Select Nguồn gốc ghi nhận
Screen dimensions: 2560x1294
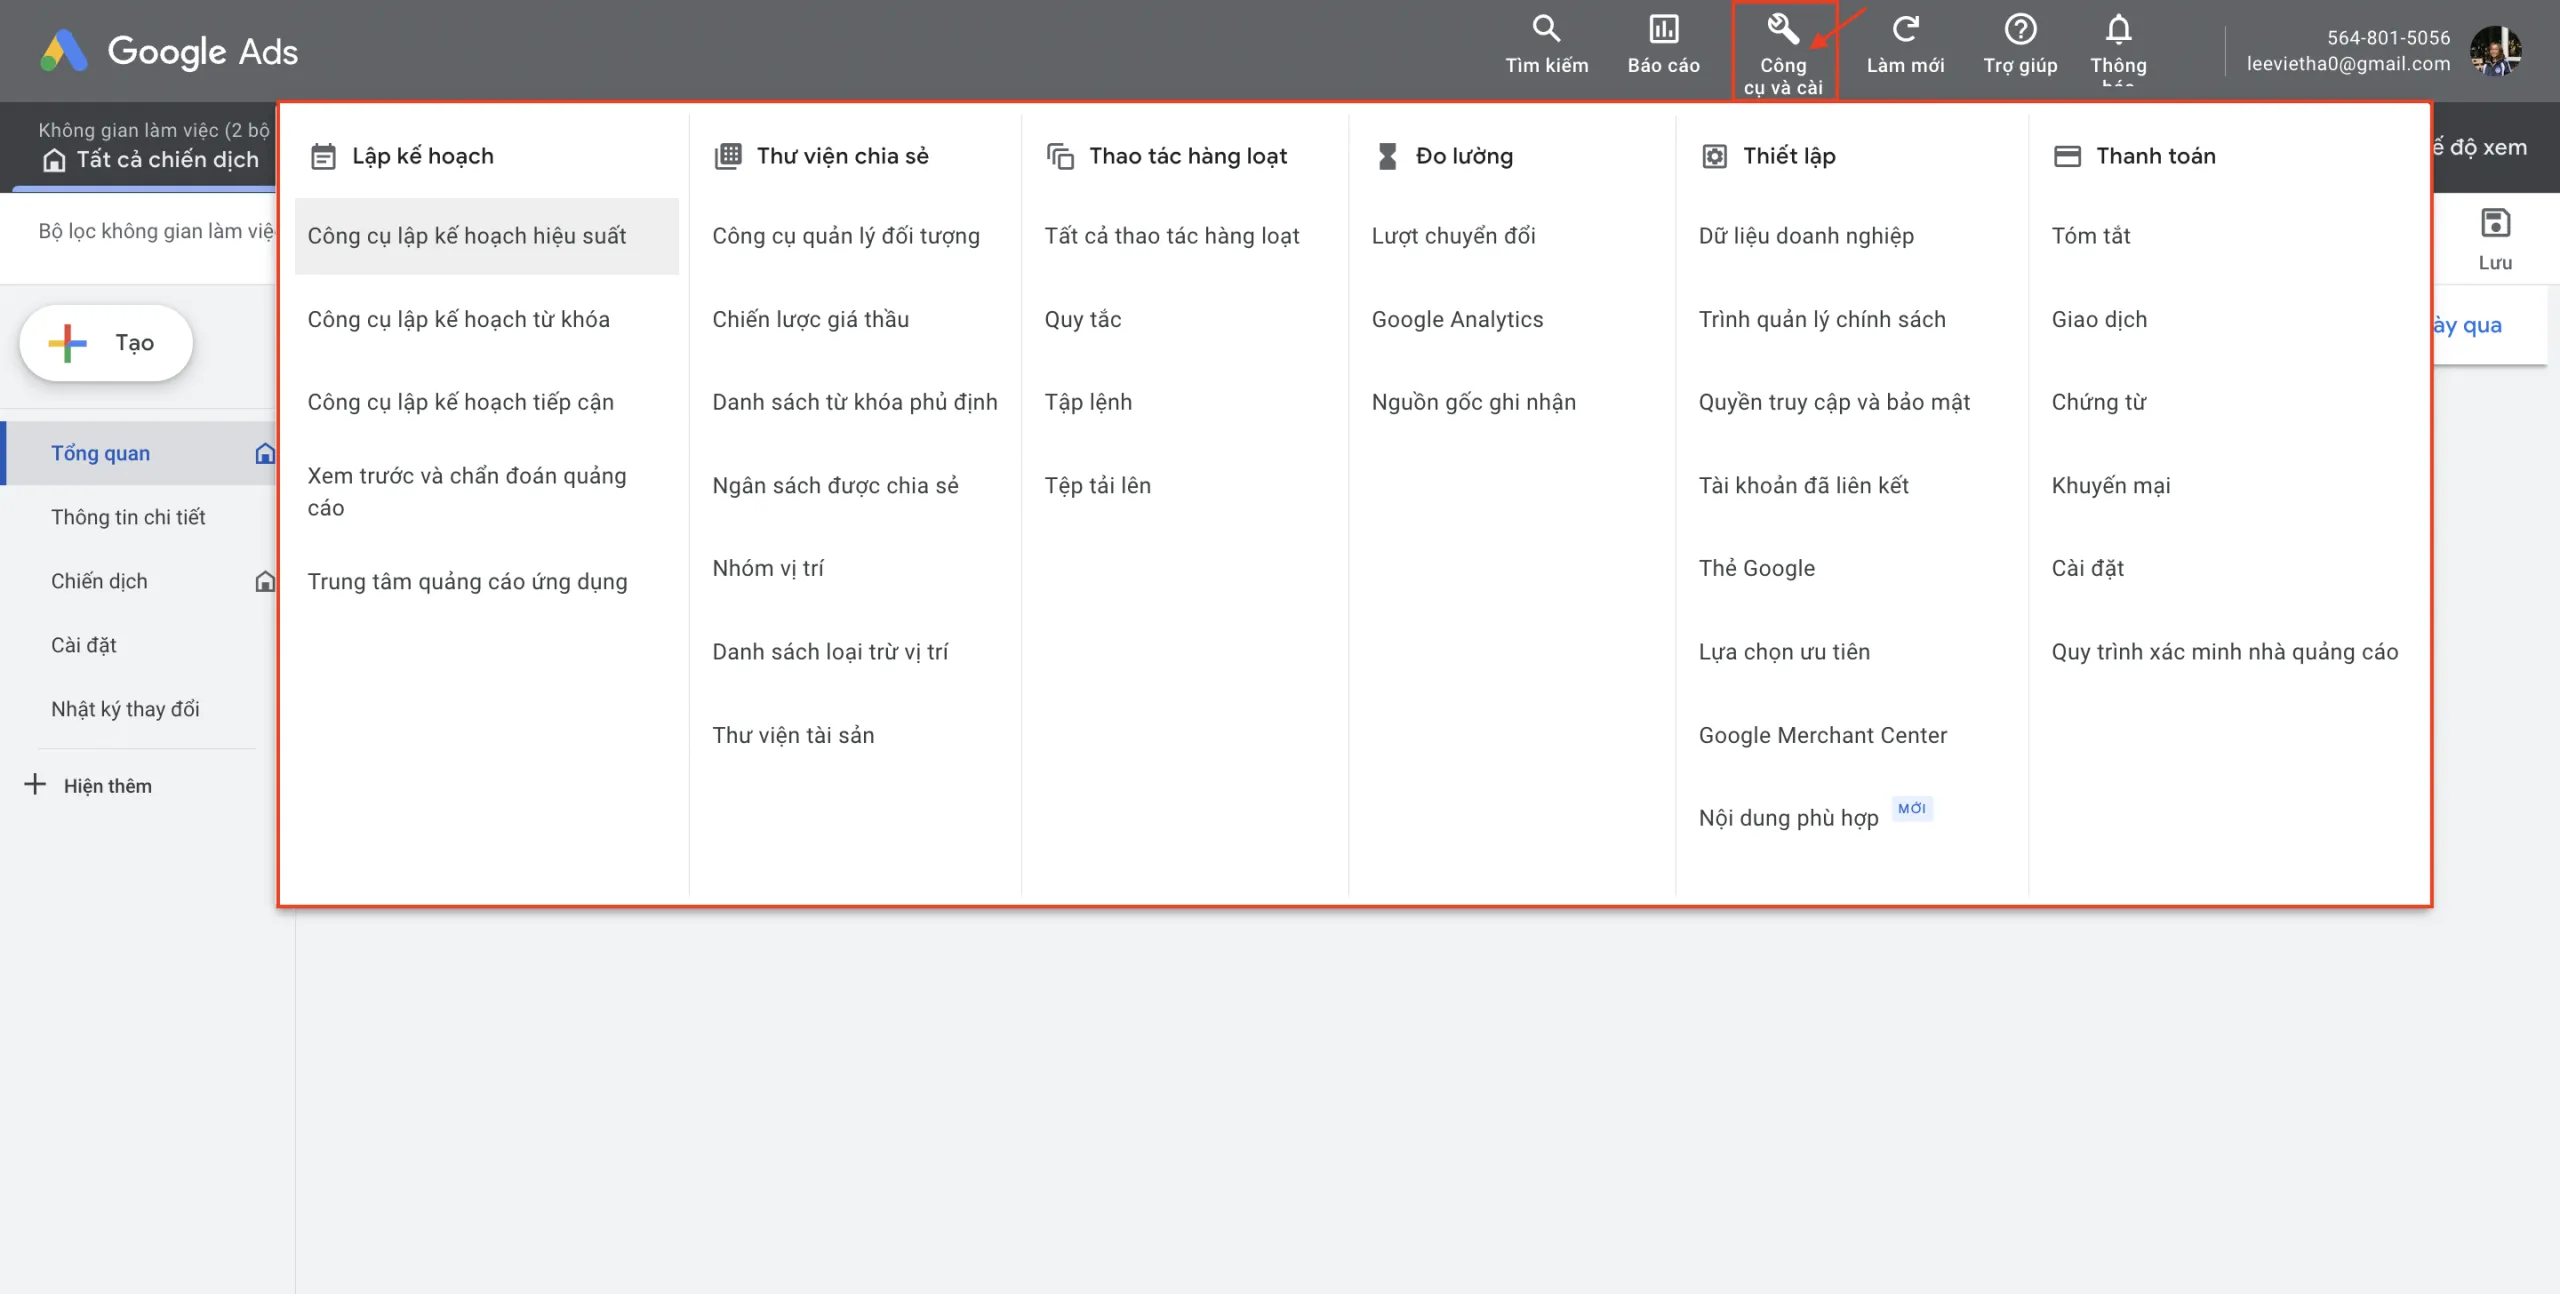(x=1473, y=402)
